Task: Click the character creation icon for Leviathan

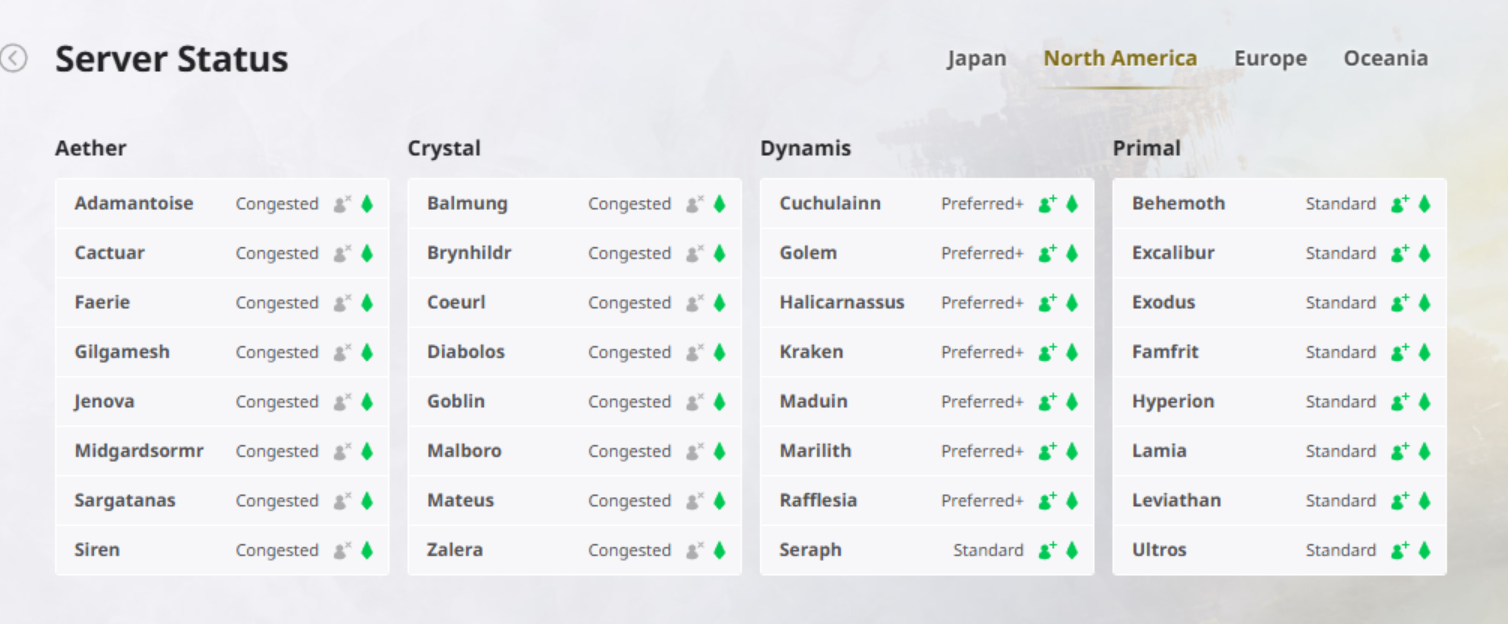Action: 1400,500
